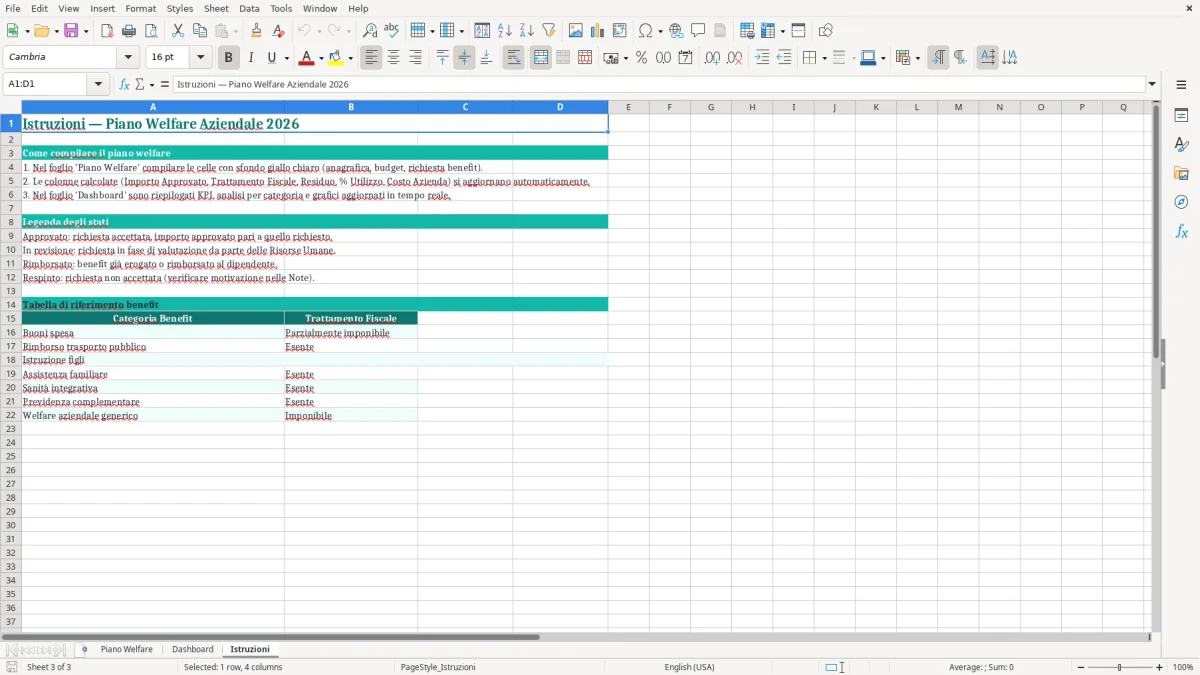
Task: Open the Font Name dropdown
Action: pyautogui.click(x=128, y=58)
